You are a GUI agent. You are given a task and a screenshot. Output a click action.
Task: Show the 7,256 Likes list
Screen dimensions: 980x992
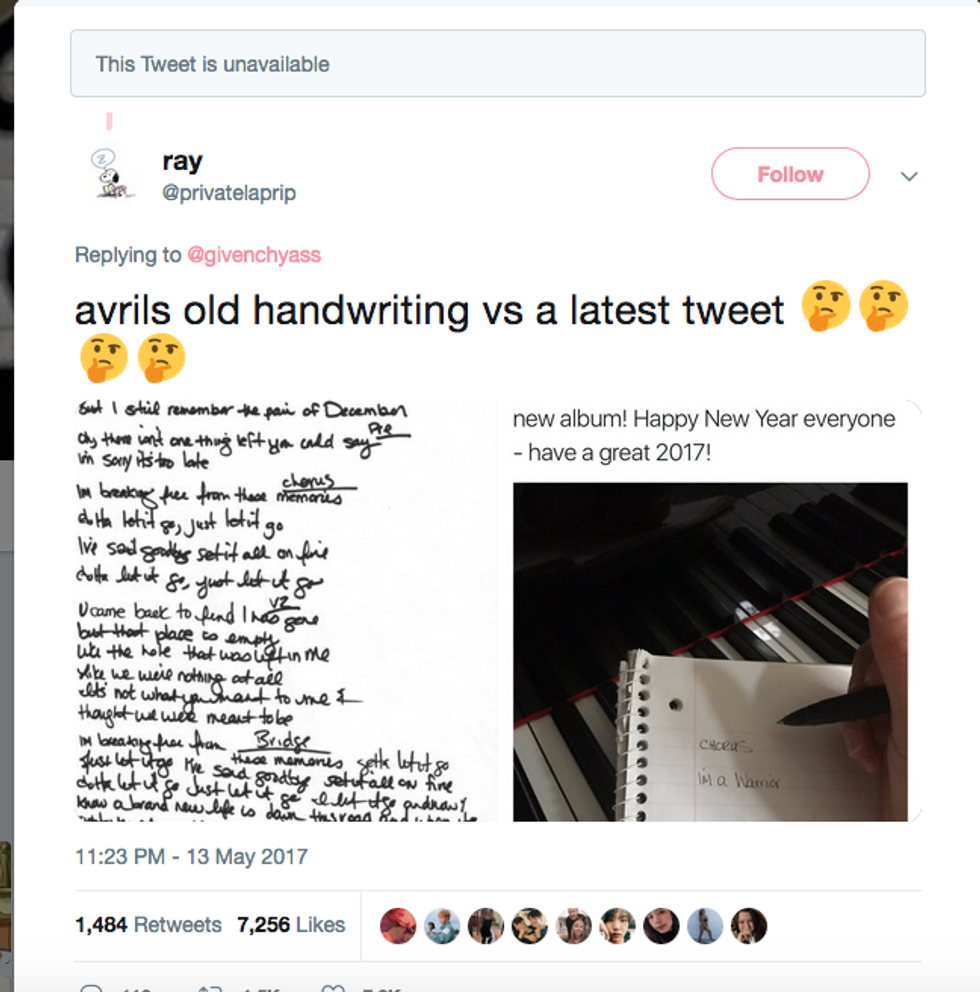291,925
